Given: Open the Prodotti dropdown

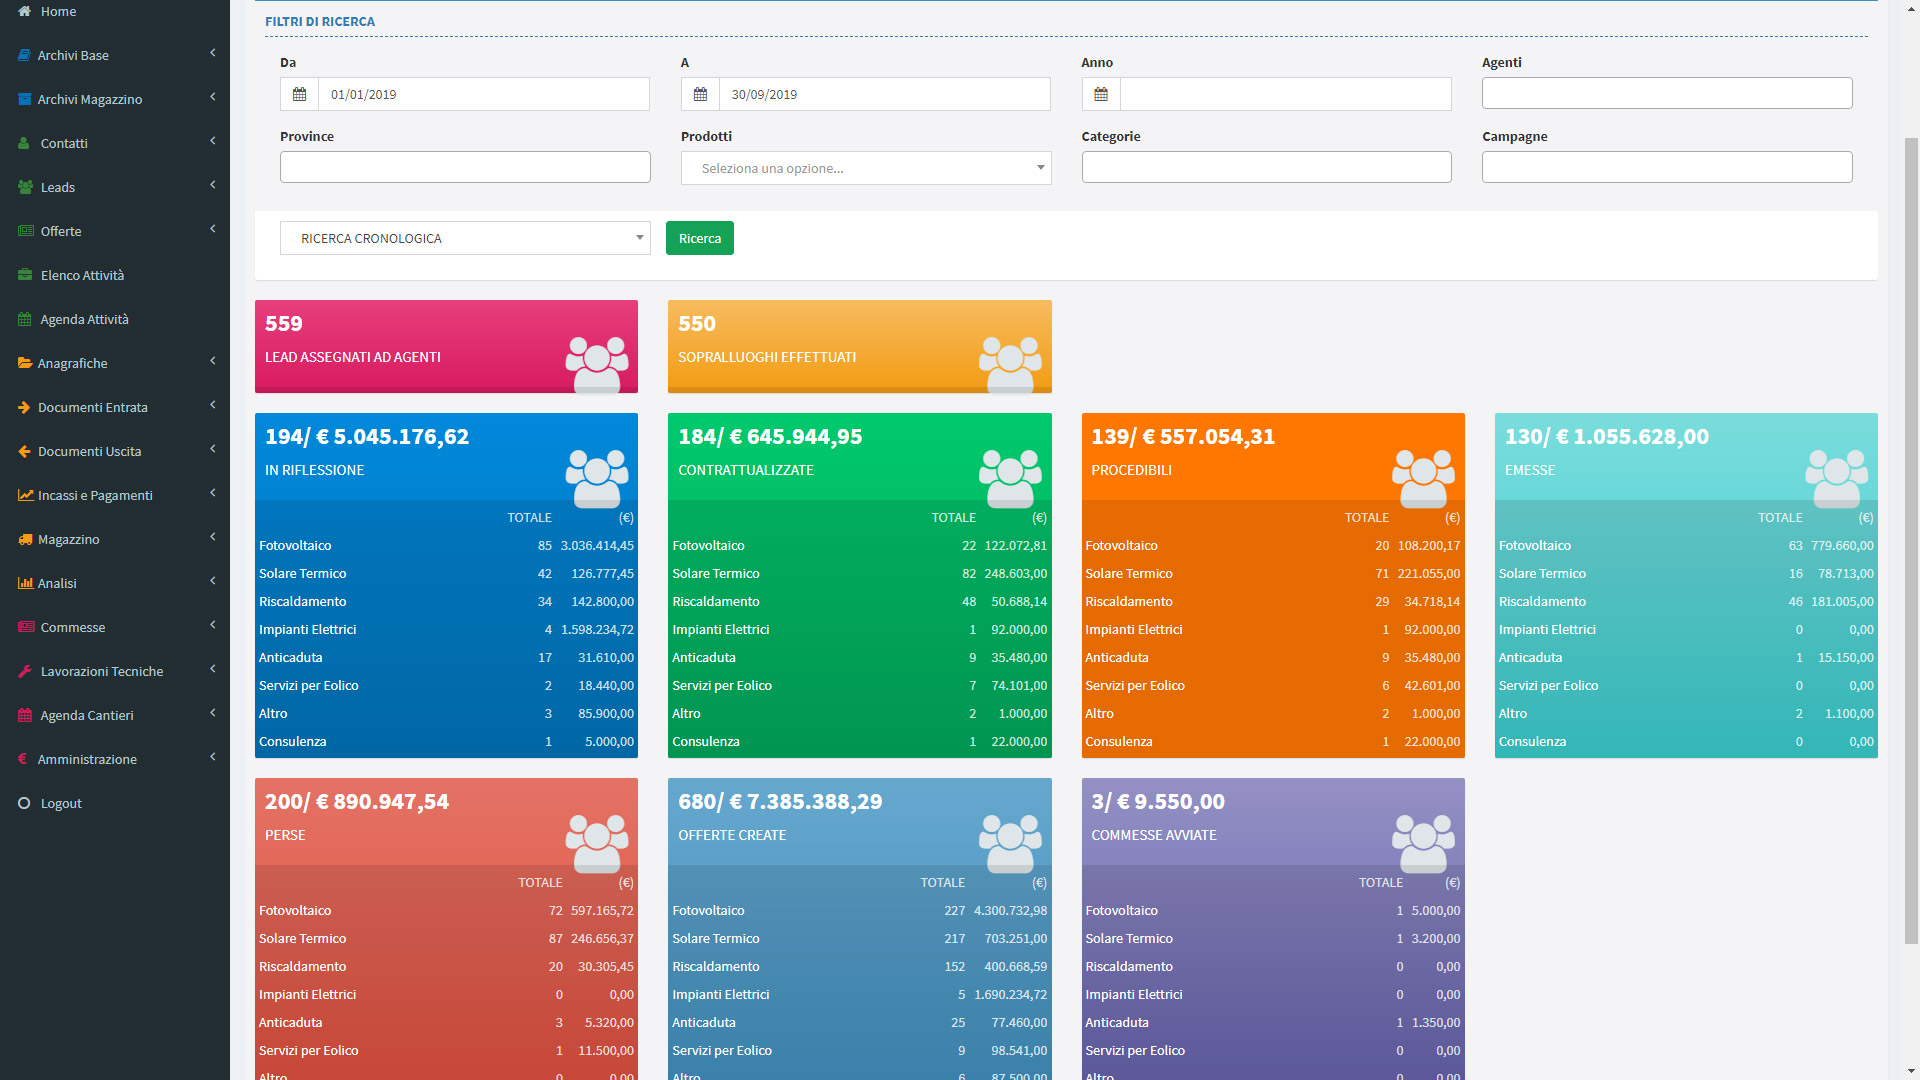Looking at the screenshot, I should 866,168.
